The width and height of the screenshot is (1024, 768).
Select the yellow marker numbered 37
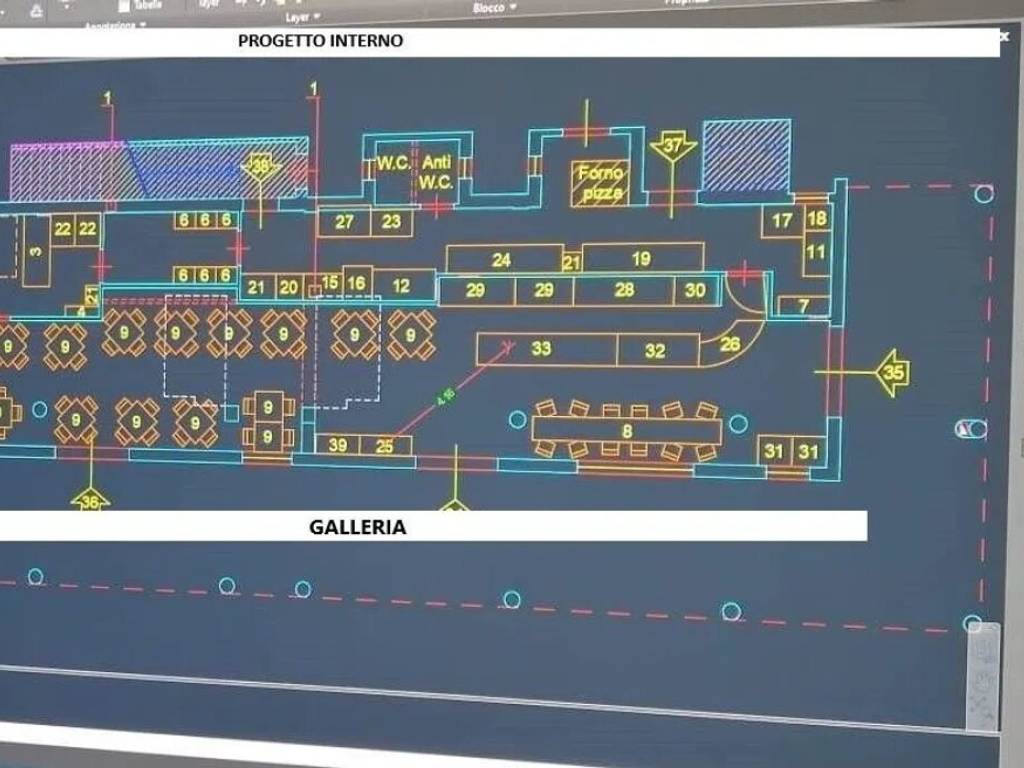click(x=673, y=147)
